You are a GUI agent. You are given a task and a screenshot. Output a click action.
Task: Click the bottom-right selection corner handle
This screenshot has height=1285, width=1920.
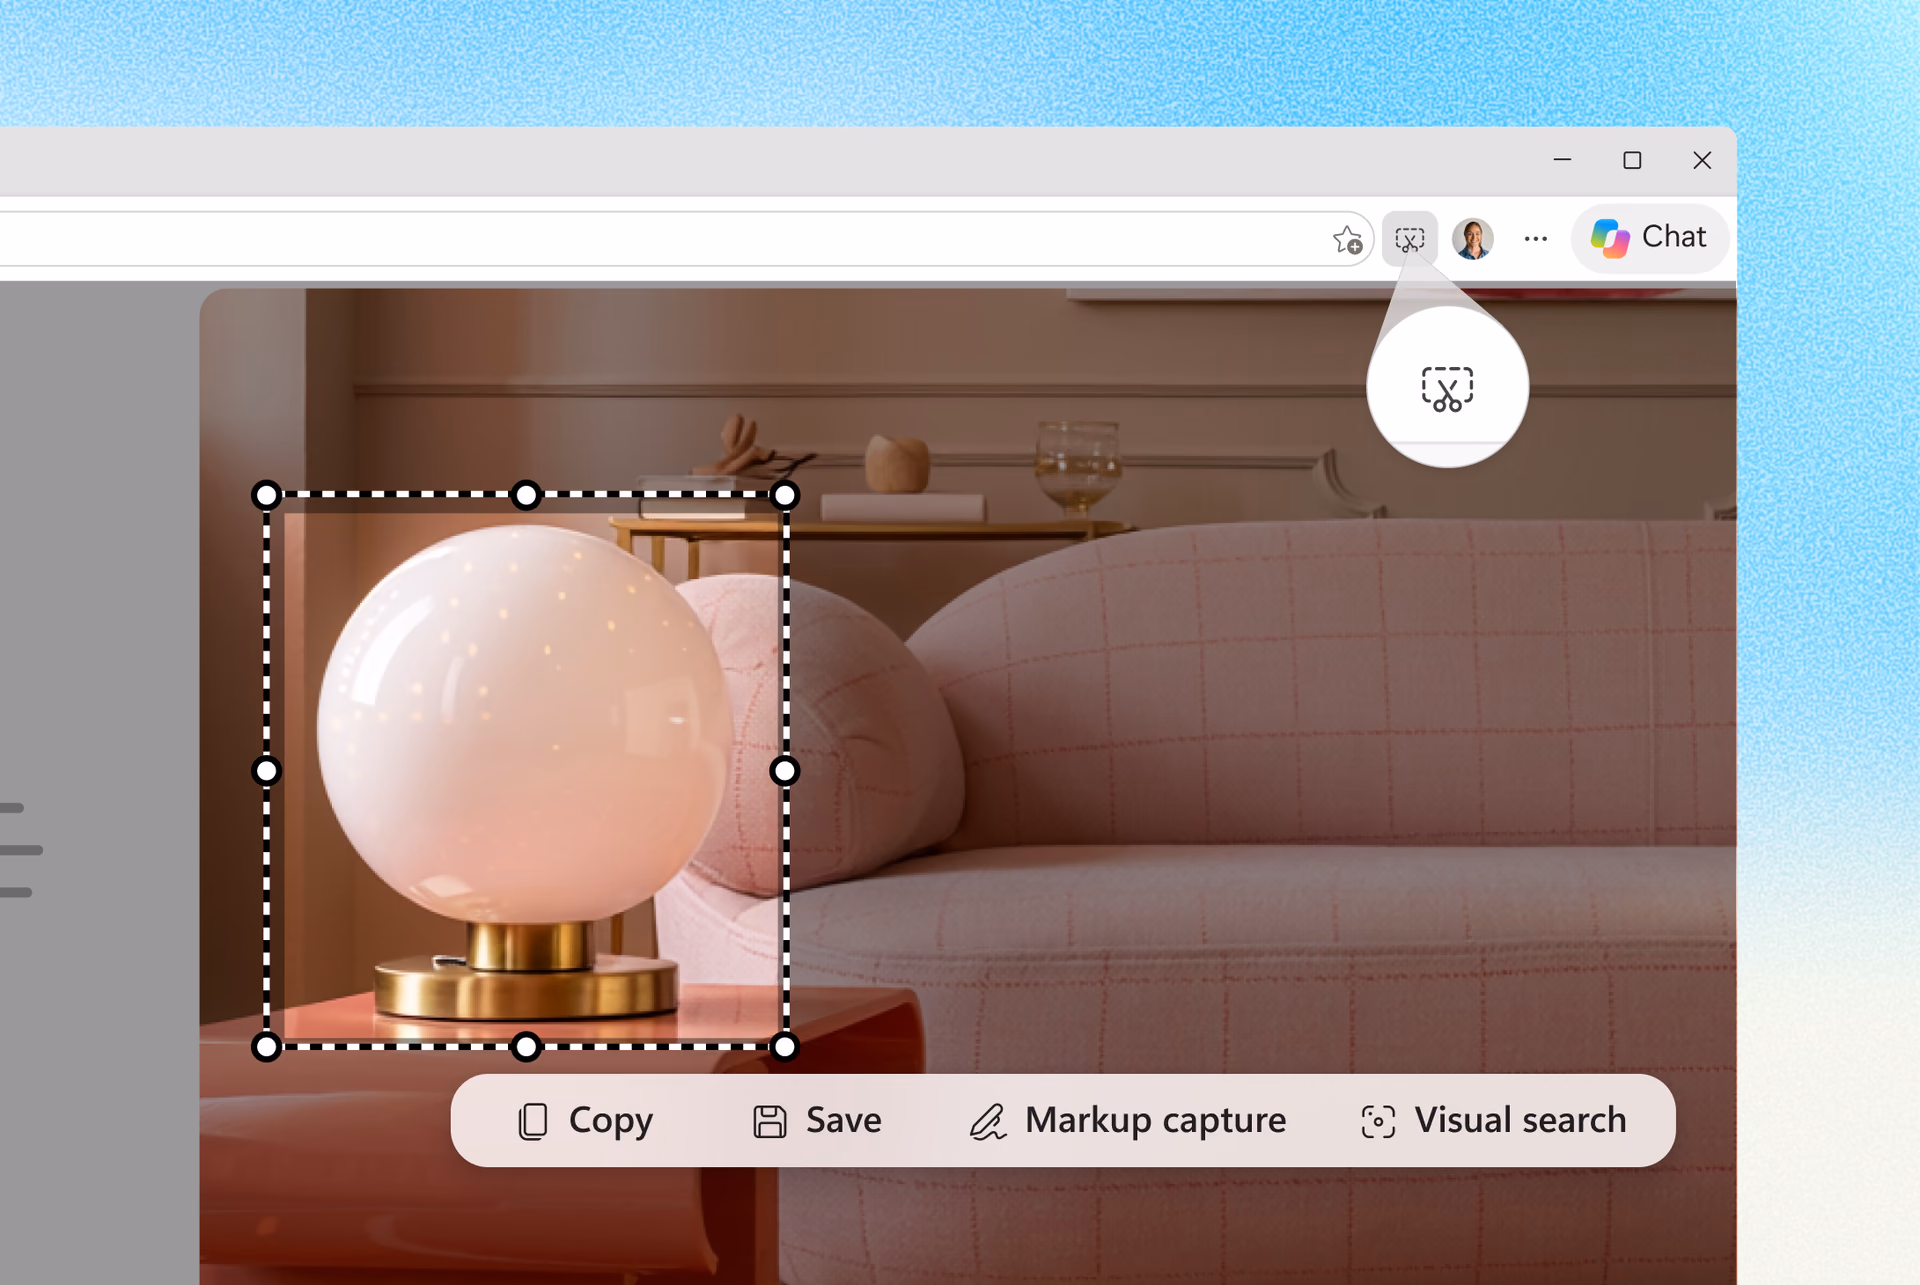(x=785, y=1047)
